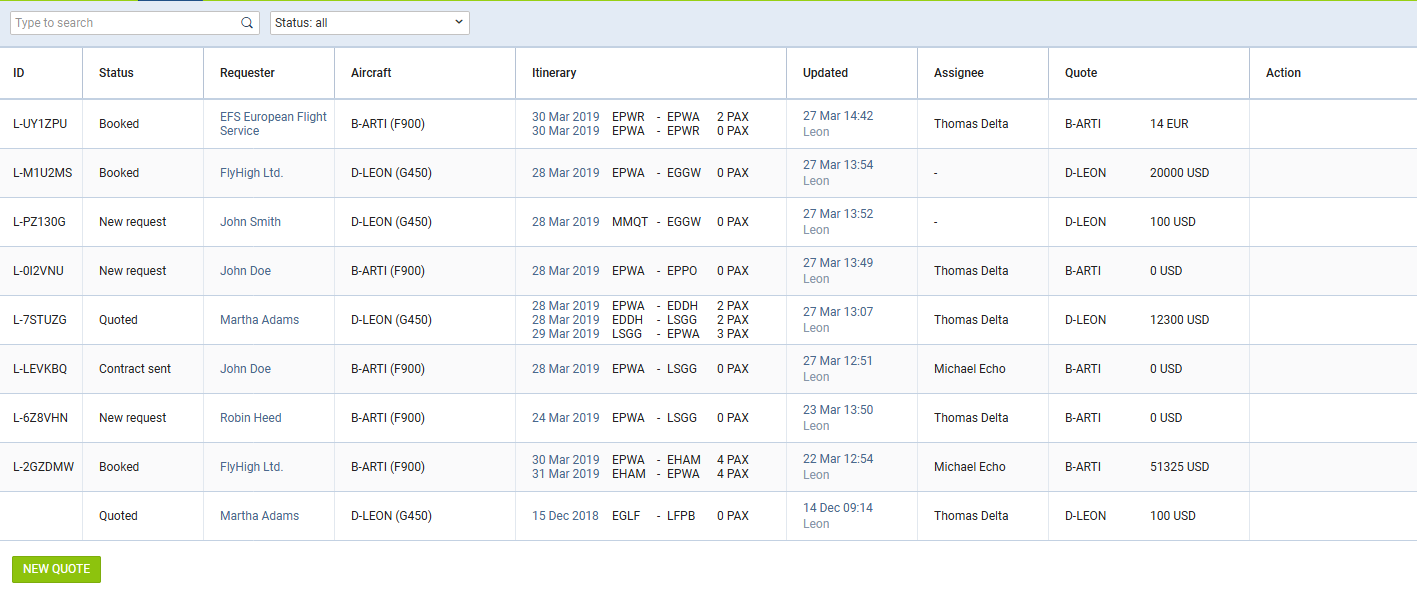The height and width of the screenshot is (594, 1417).
Task: Open John Doe in row L-0I2VNU
Action: [245, 271]
